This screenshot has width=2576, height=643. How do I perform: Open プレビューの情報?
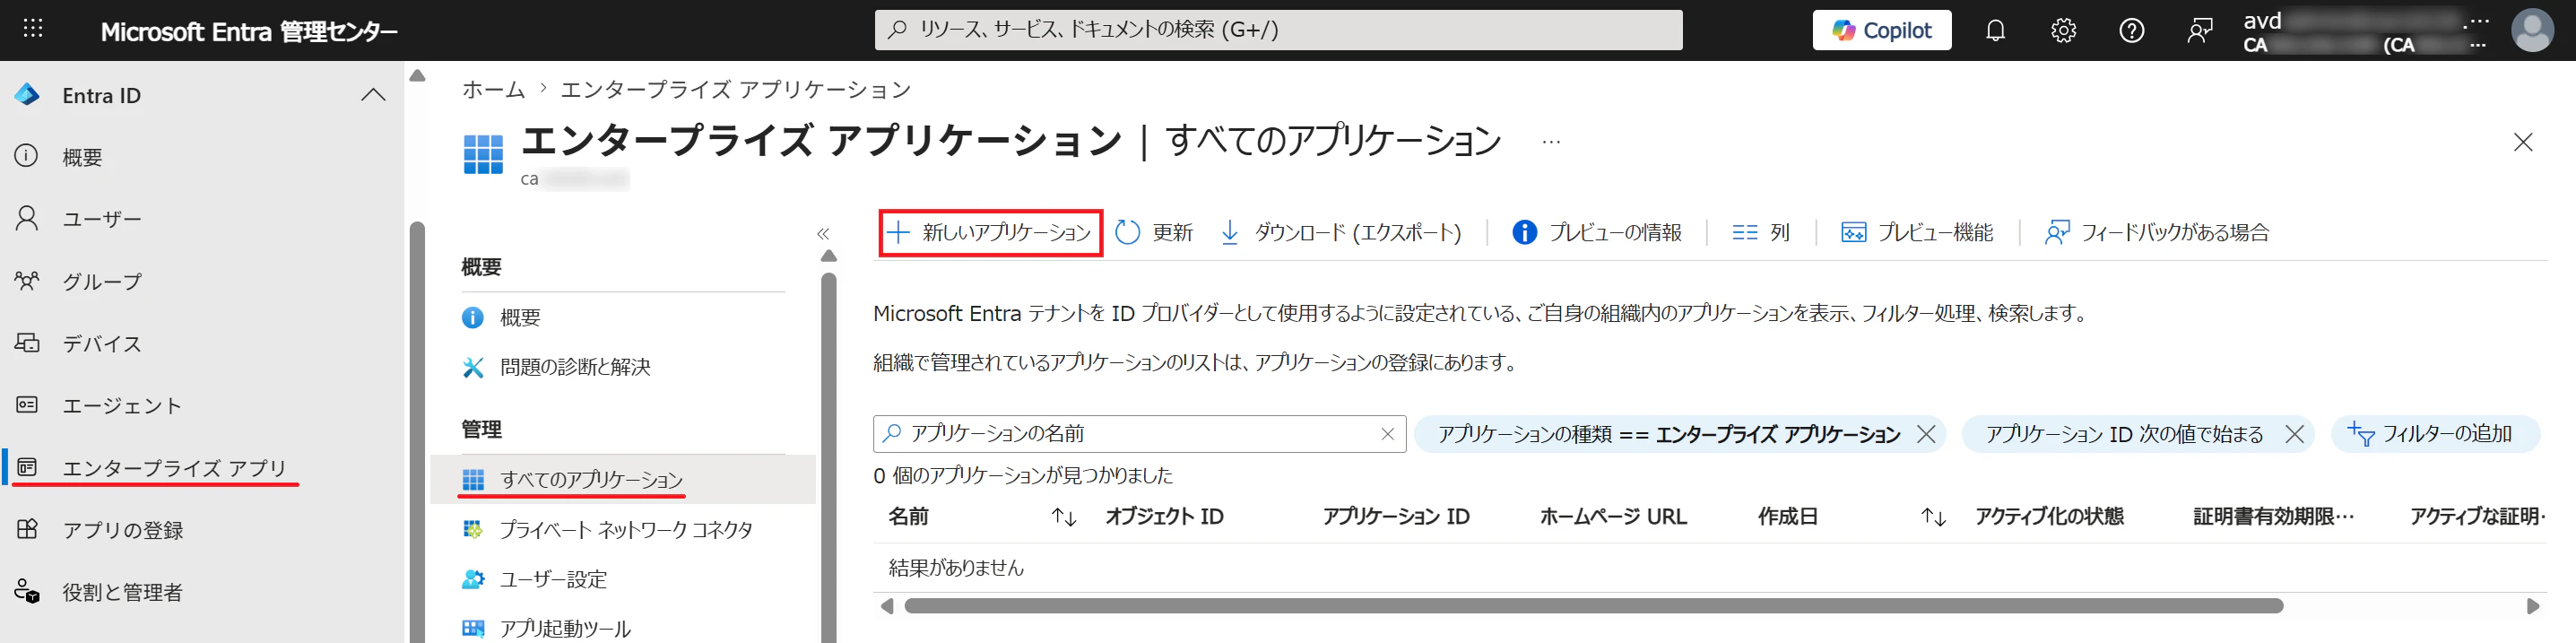1596,232
